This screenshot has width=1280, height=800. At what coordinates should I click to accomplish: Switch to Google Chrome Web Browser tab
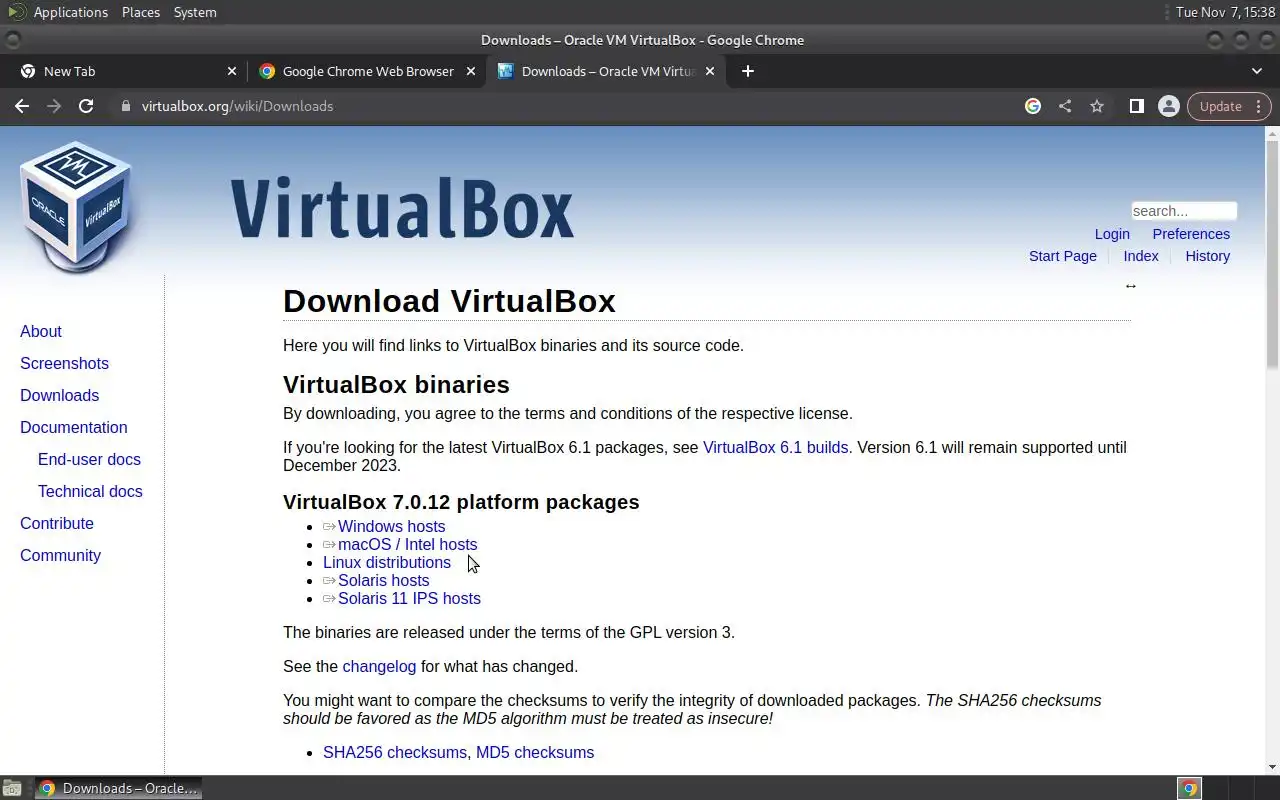(366, 71)
